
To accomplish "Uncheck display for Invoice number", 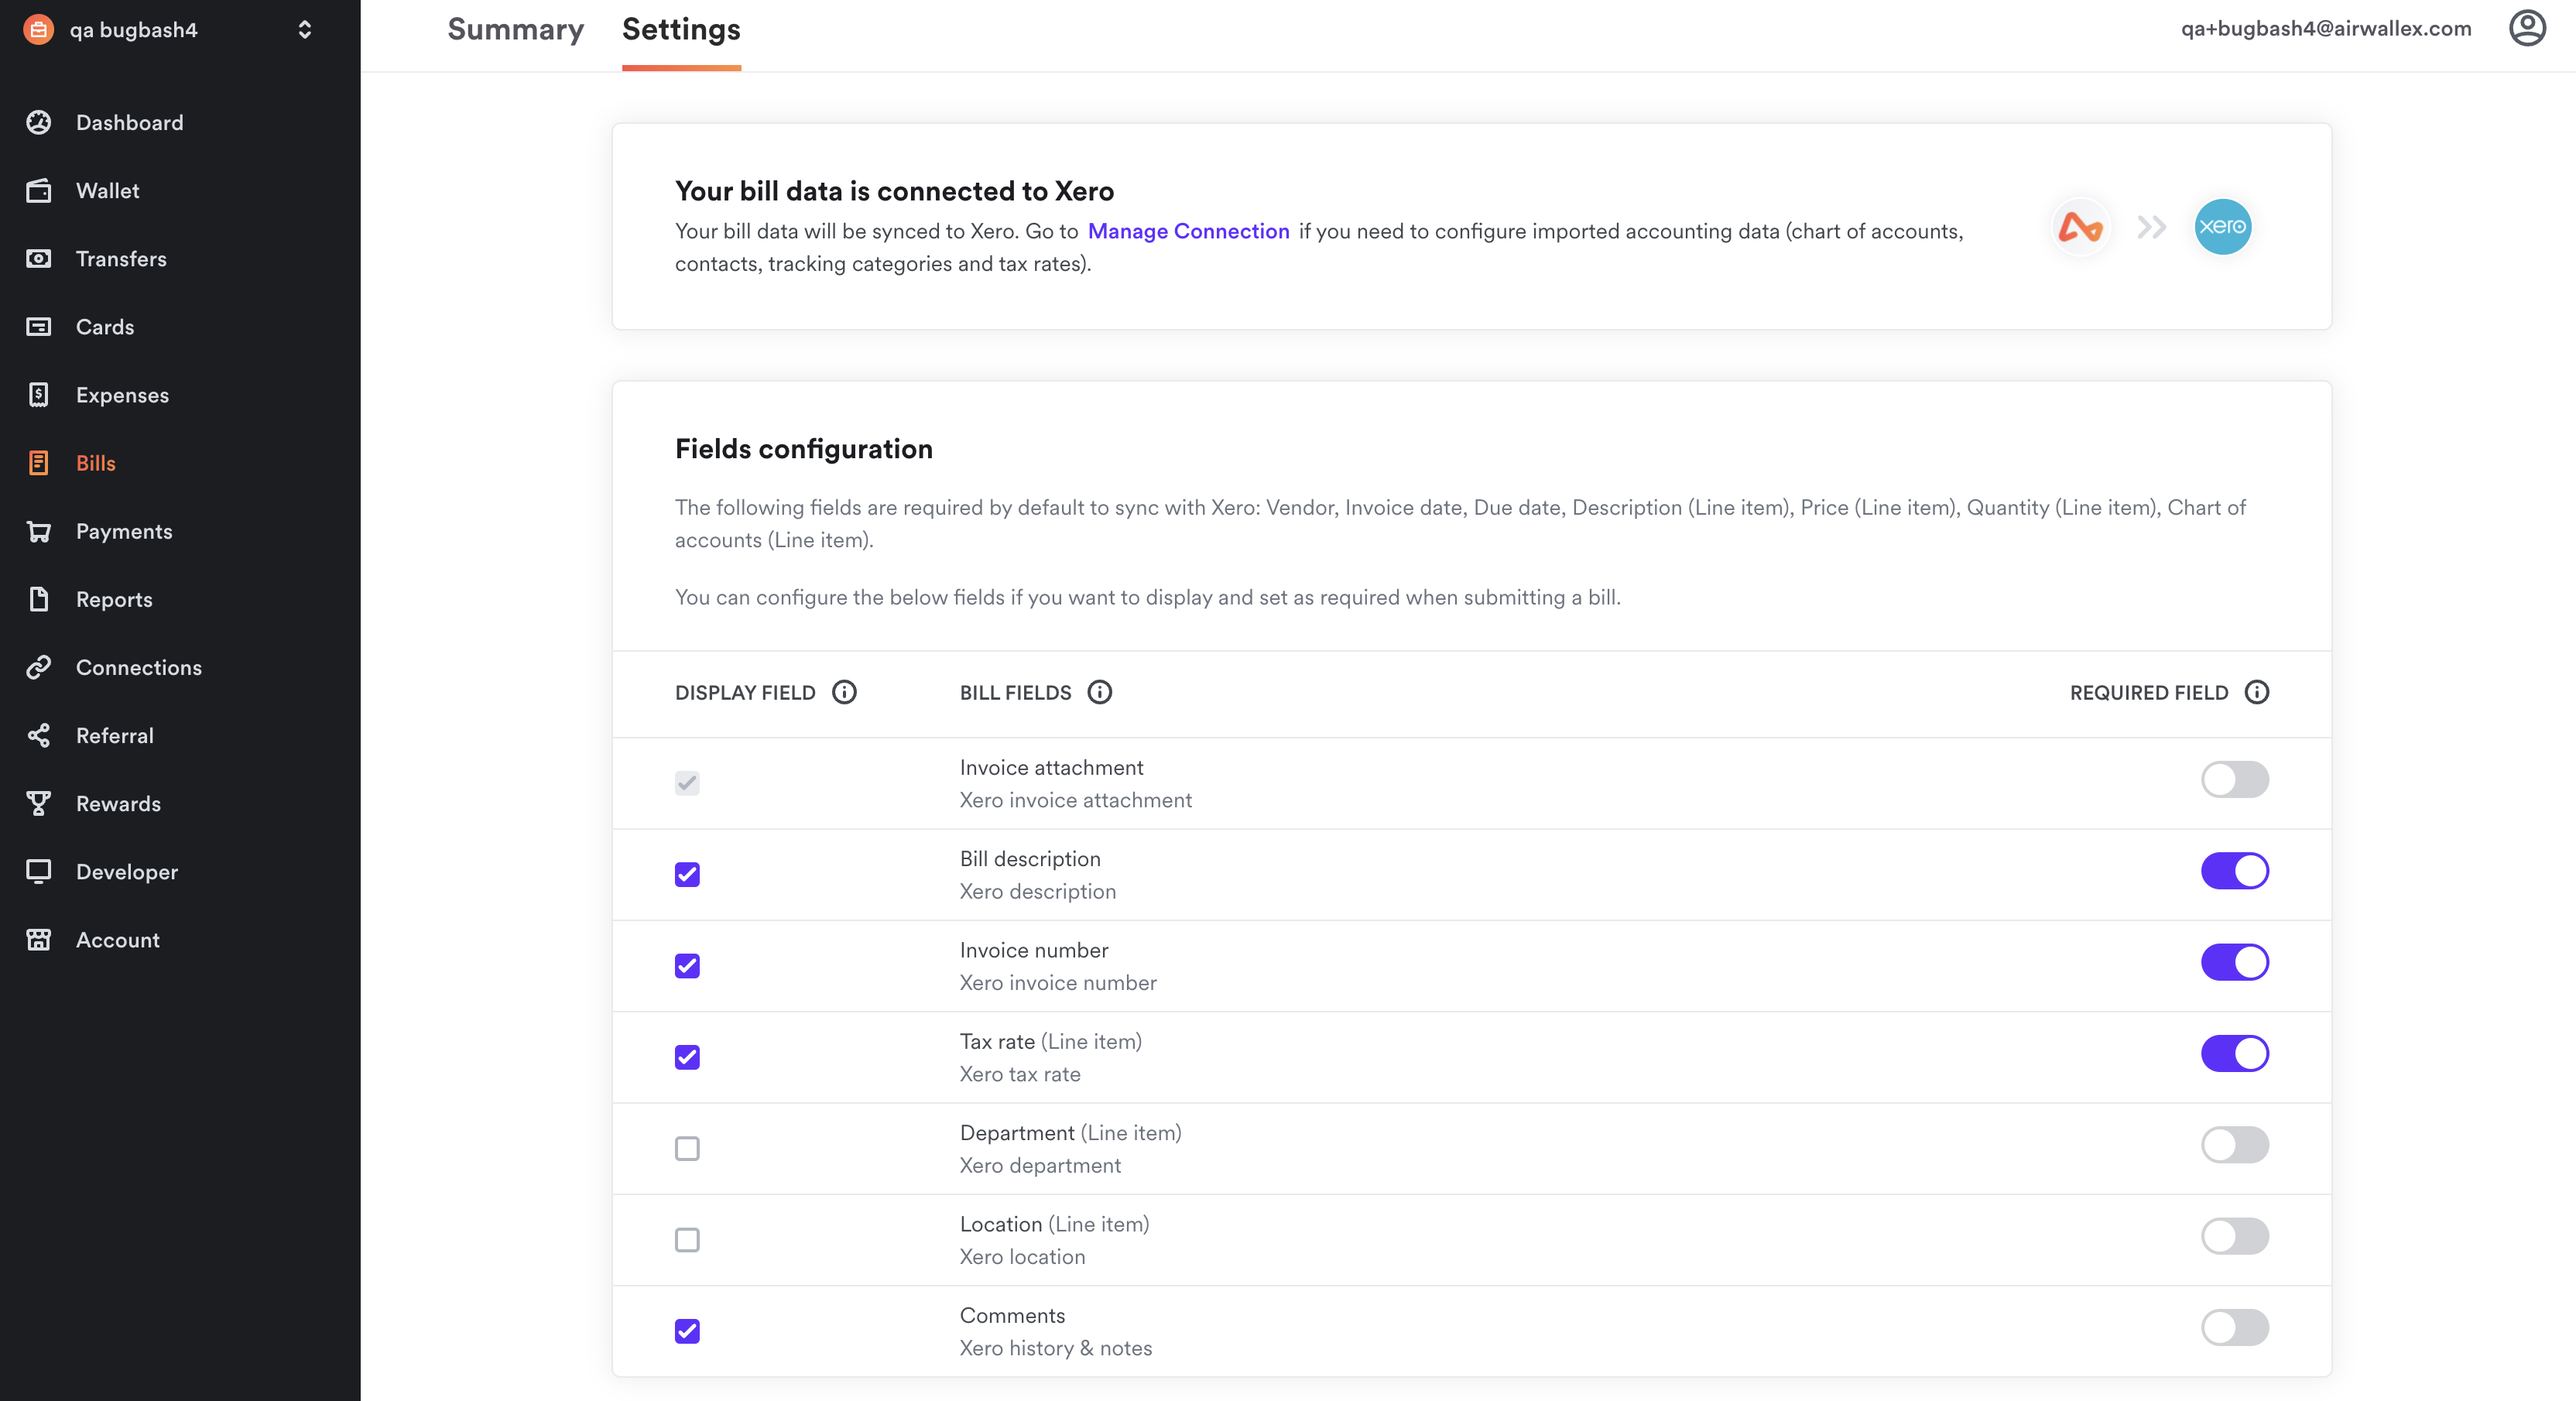I will [687, 965].
